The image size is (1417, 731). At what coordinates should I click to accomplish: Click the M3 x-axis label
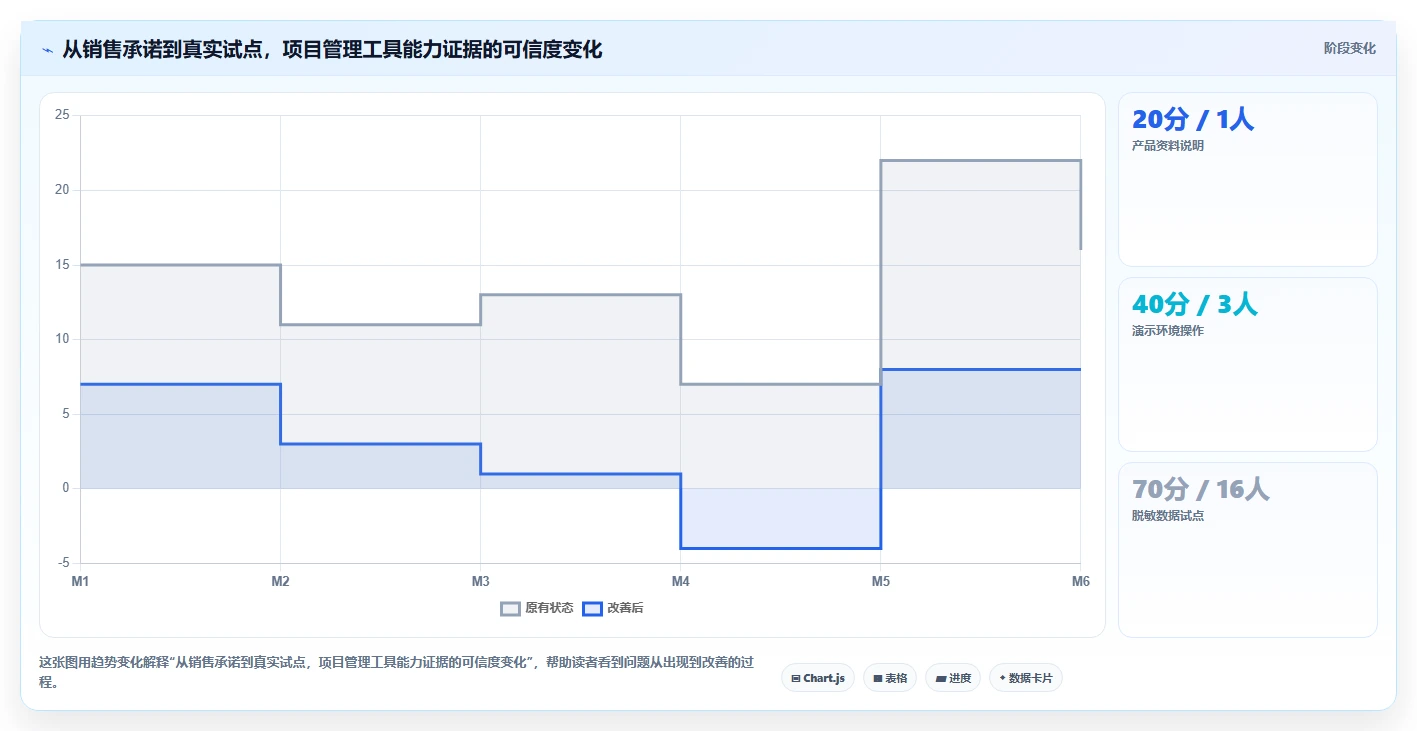tap(480, 581)
